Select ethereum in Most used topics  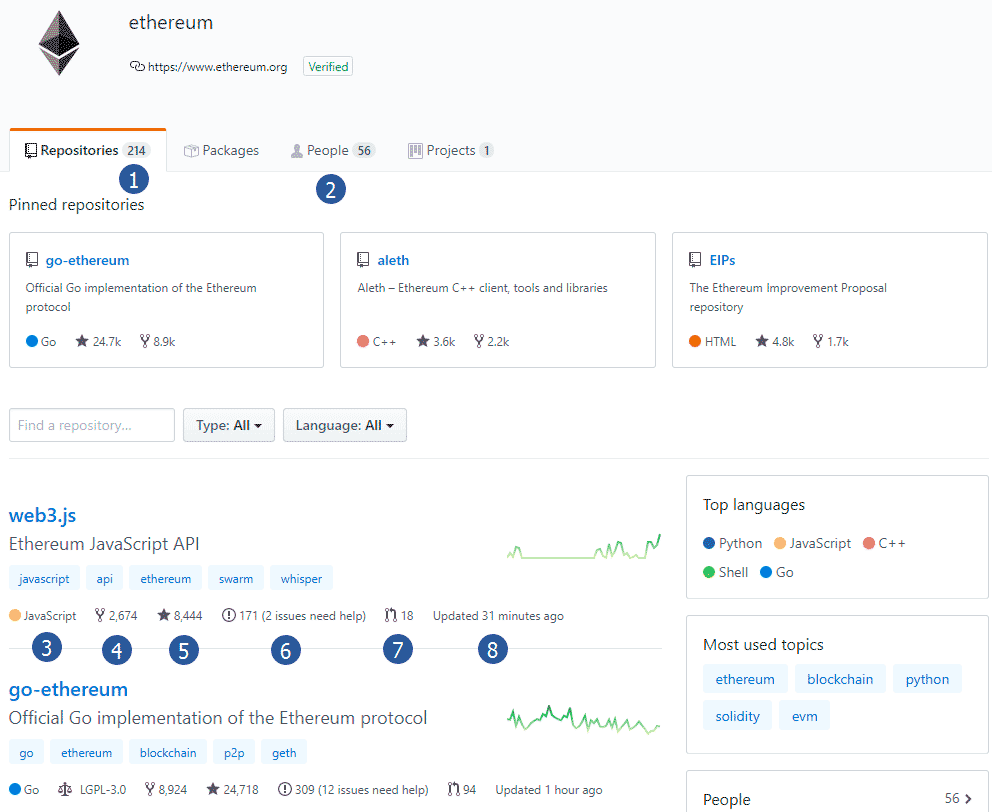click(x=745, y=679)
